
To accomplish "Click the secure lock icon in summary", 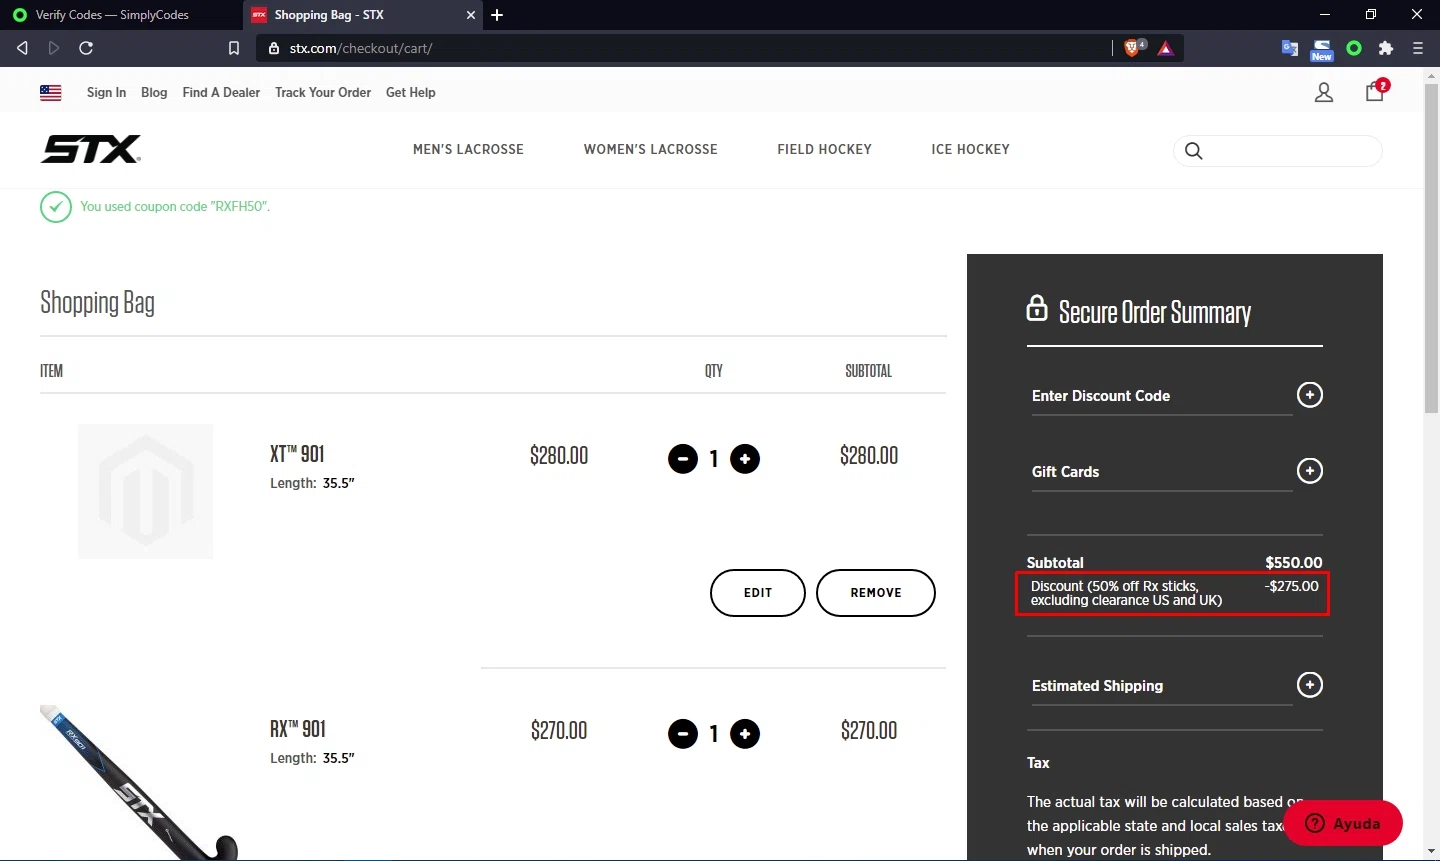I will click(1037, 308).
